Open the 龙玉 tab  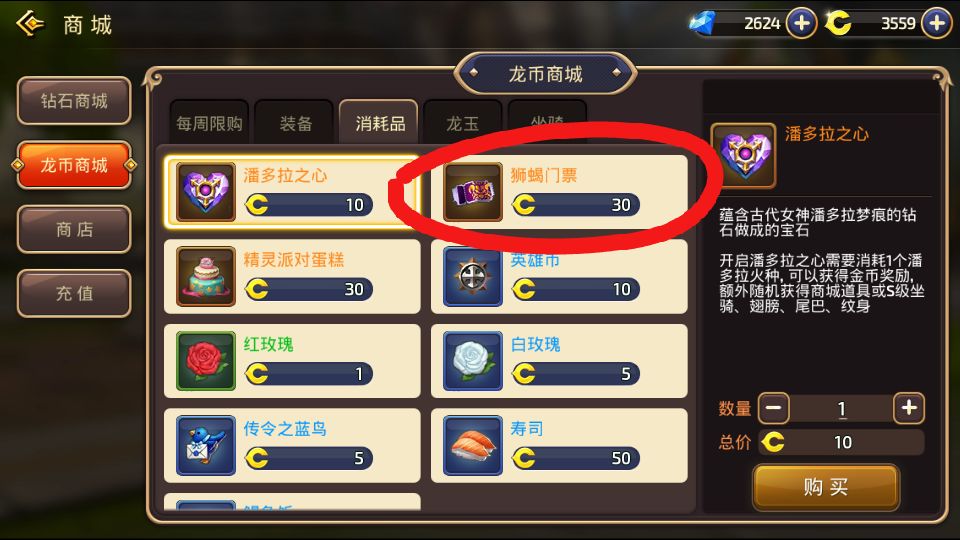[x=463, y=123]
